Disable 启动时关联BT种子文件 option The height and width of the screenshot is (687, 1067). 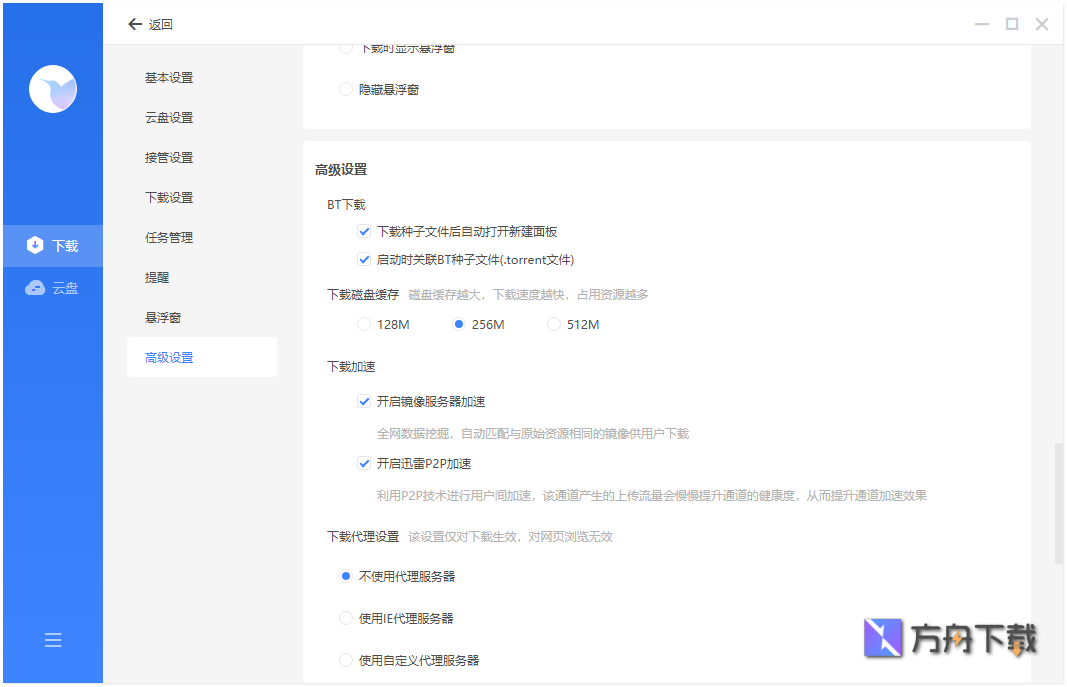point(364,259)
